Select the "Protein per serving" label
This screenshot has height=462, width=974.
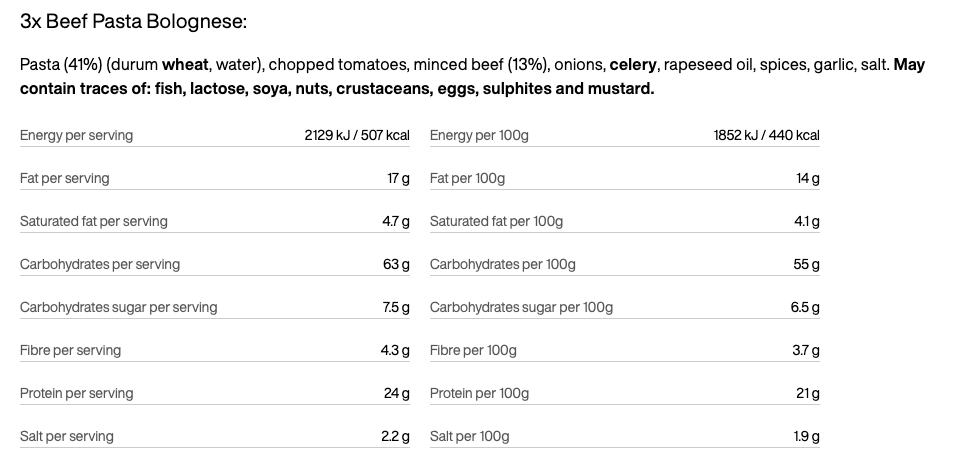(75, 393)
